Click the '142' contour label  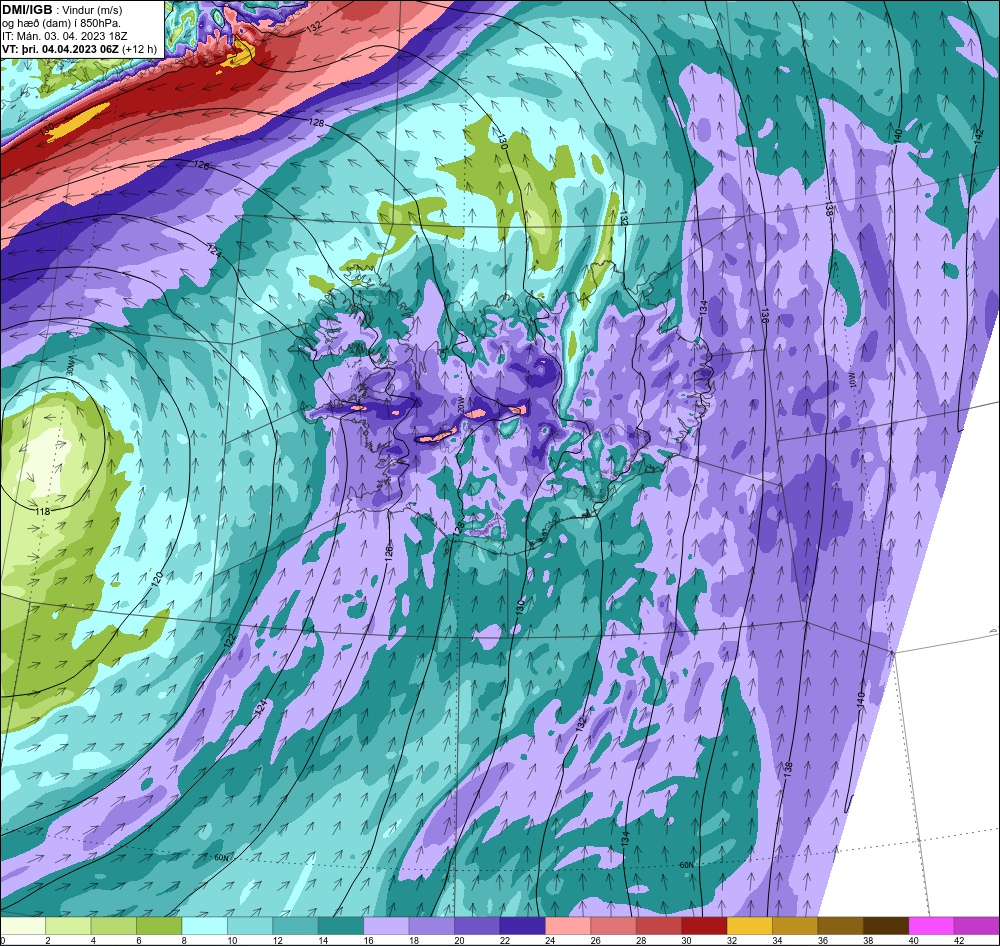pos(979,137)
